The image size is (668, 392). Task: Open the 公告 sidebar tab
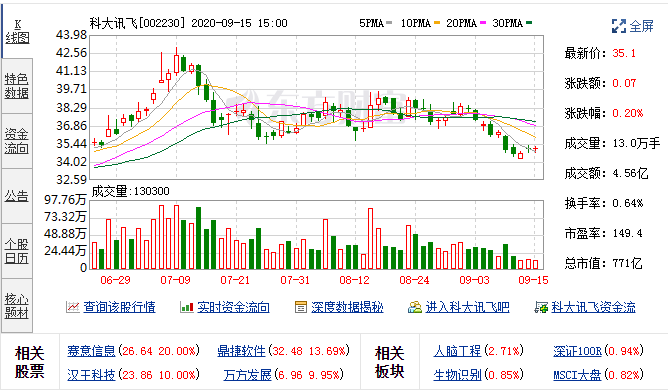pyautogui.click(x=17, y=196)
